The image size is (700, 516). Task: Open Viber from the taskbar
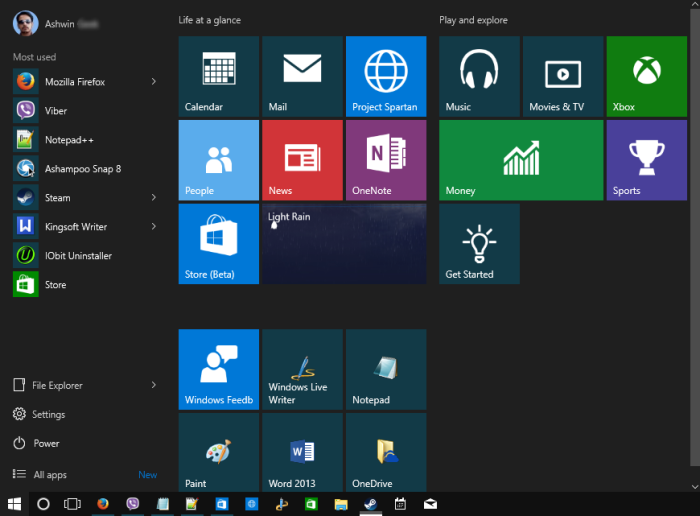[133, 504]
